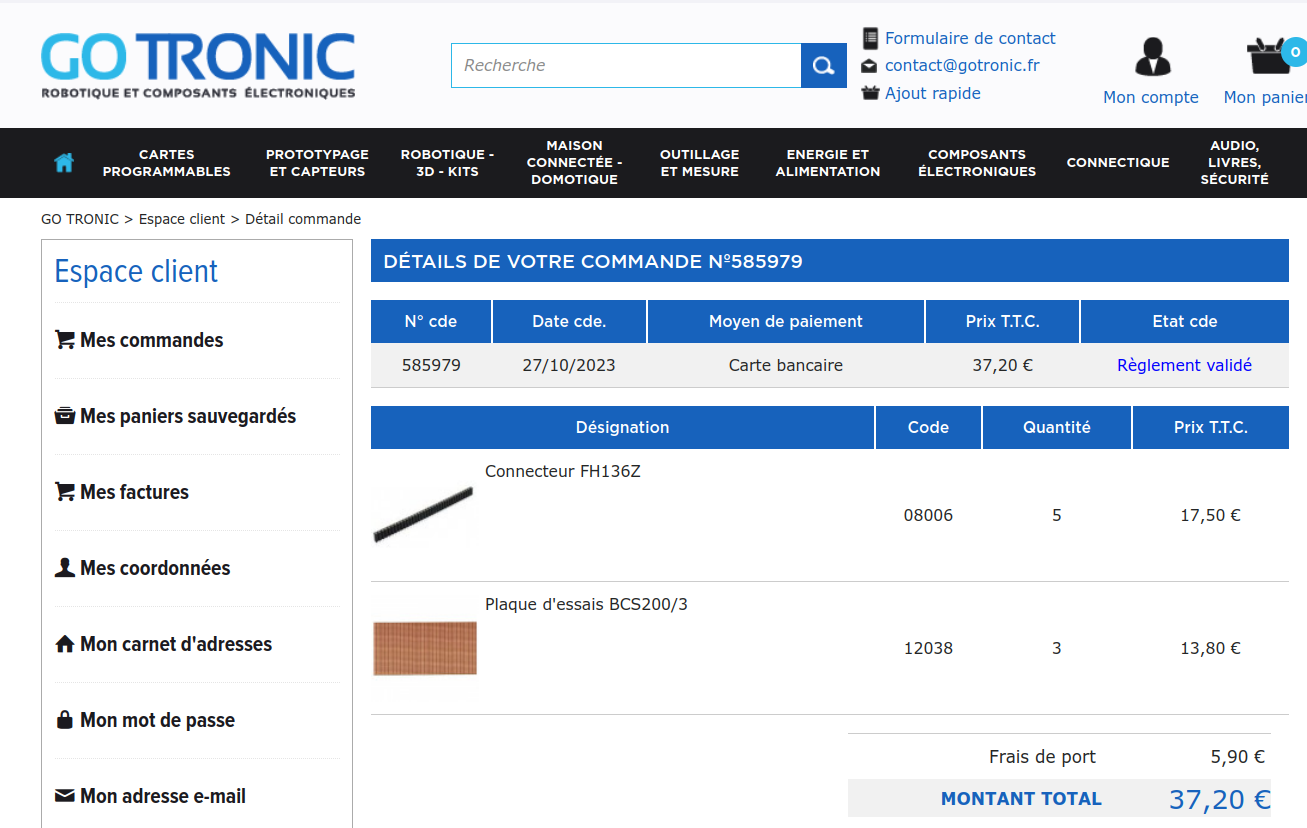
Task: Click the Plaque d'essais BCS200/3 image
Action: [x=425, y=648]
